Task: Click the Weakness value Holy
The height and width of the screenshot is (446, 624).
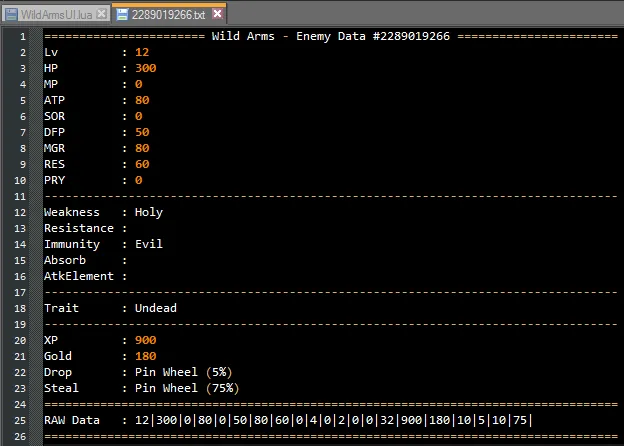Action: point(149,212)
